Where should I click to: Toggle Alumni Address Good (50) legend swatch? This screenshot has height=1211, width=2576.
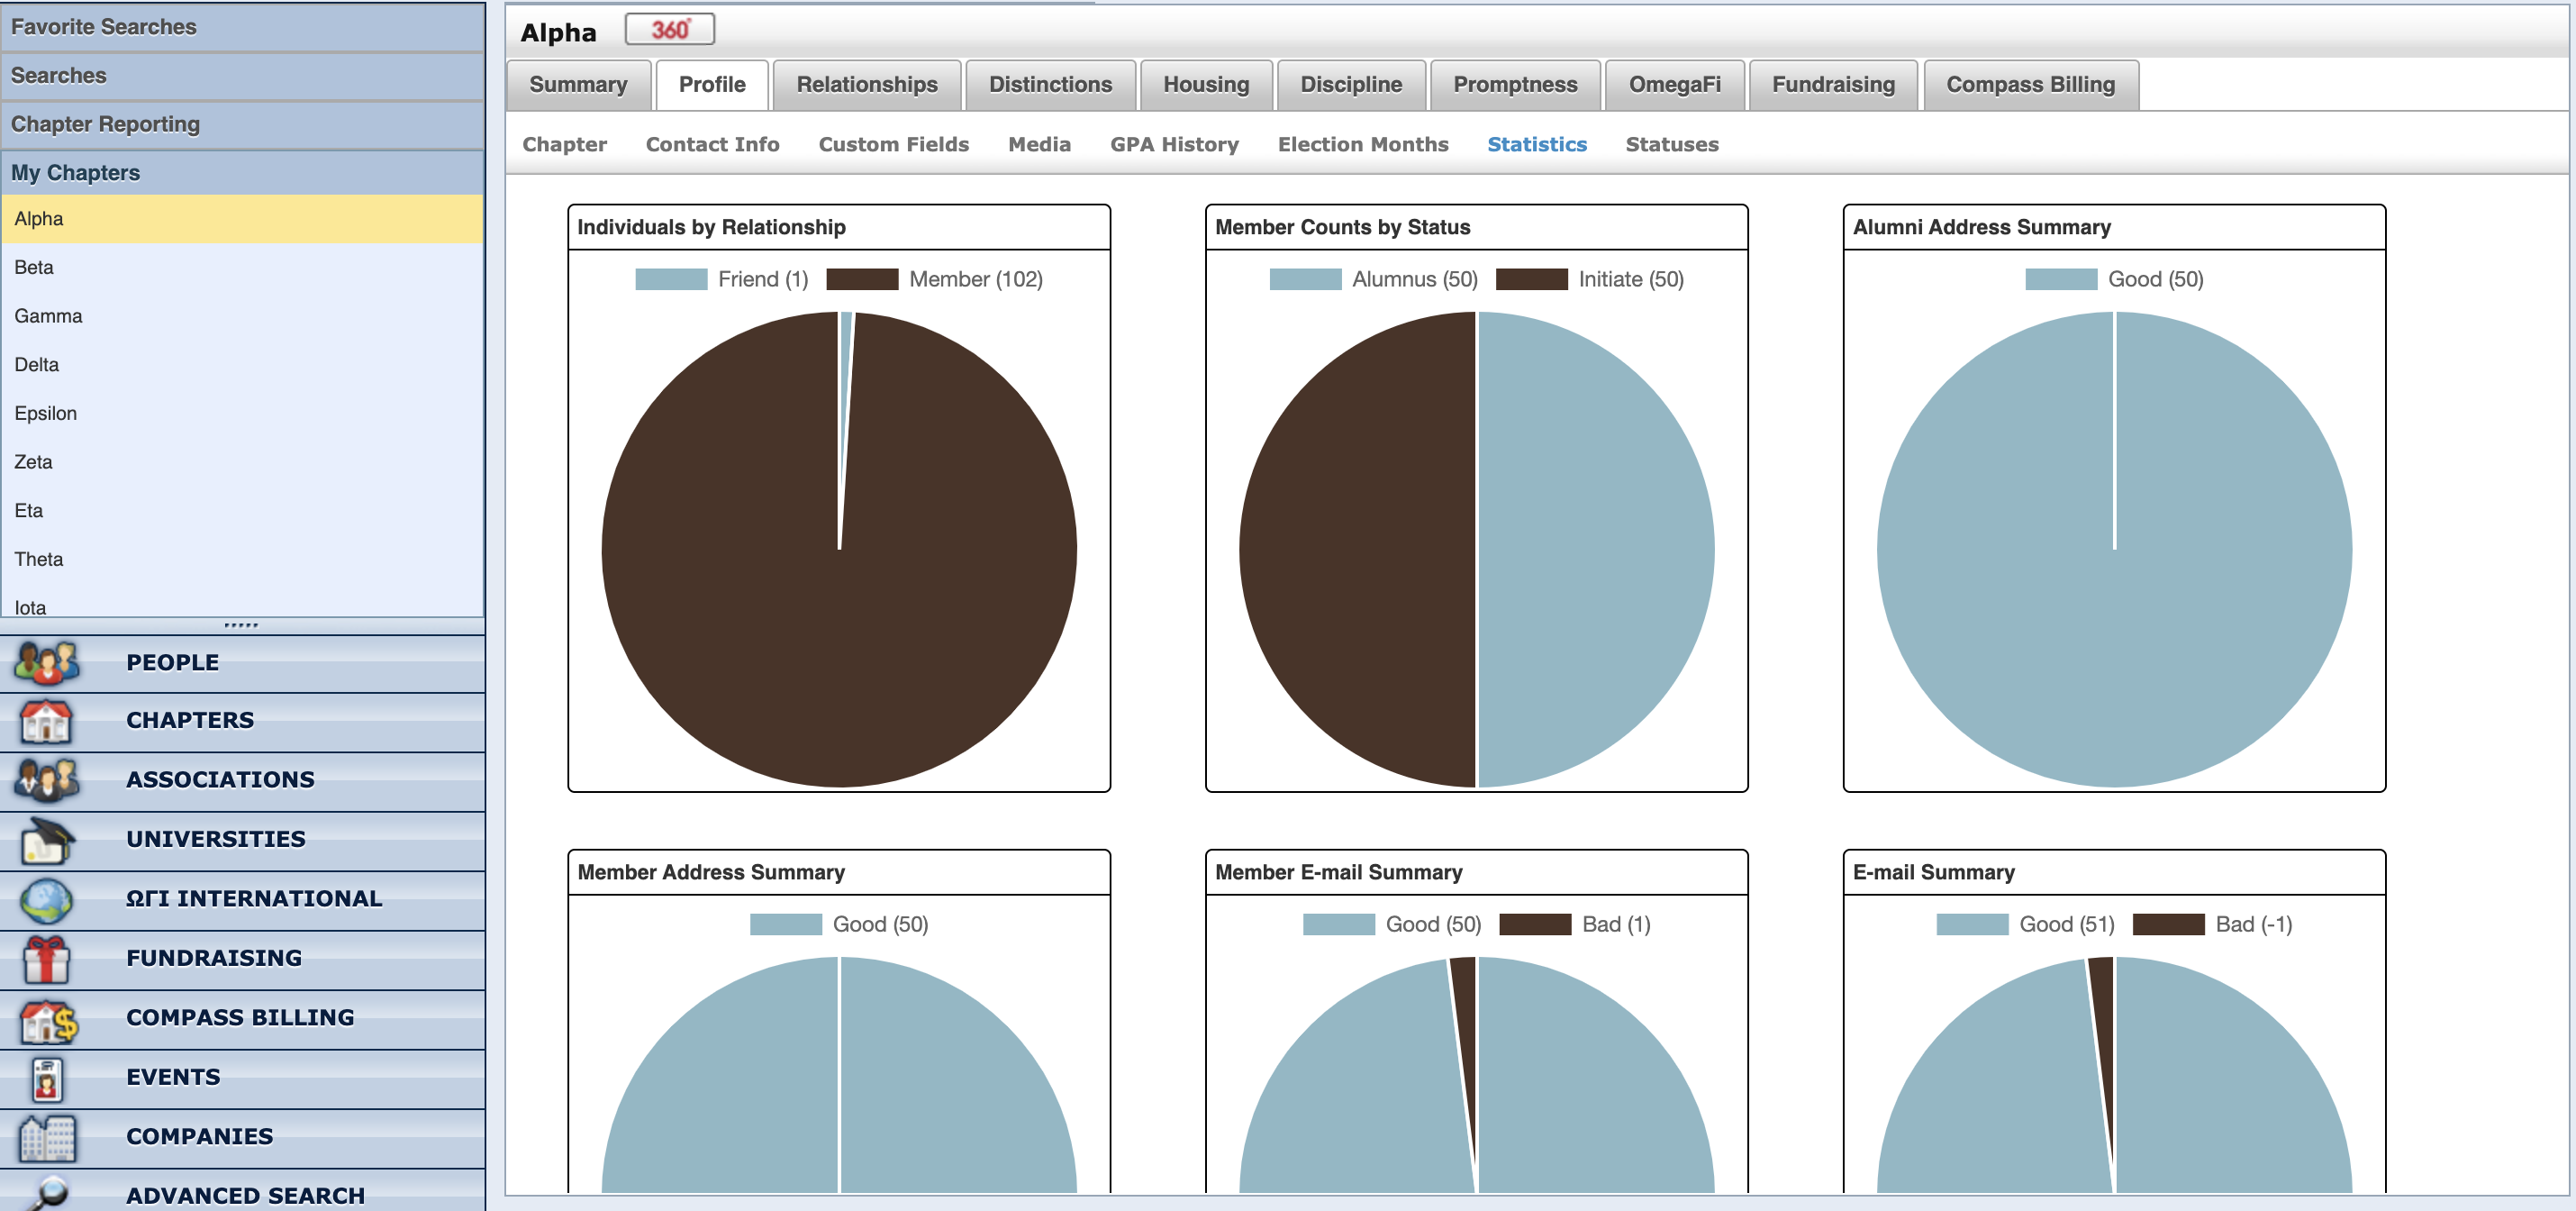tap(2061, 279)
